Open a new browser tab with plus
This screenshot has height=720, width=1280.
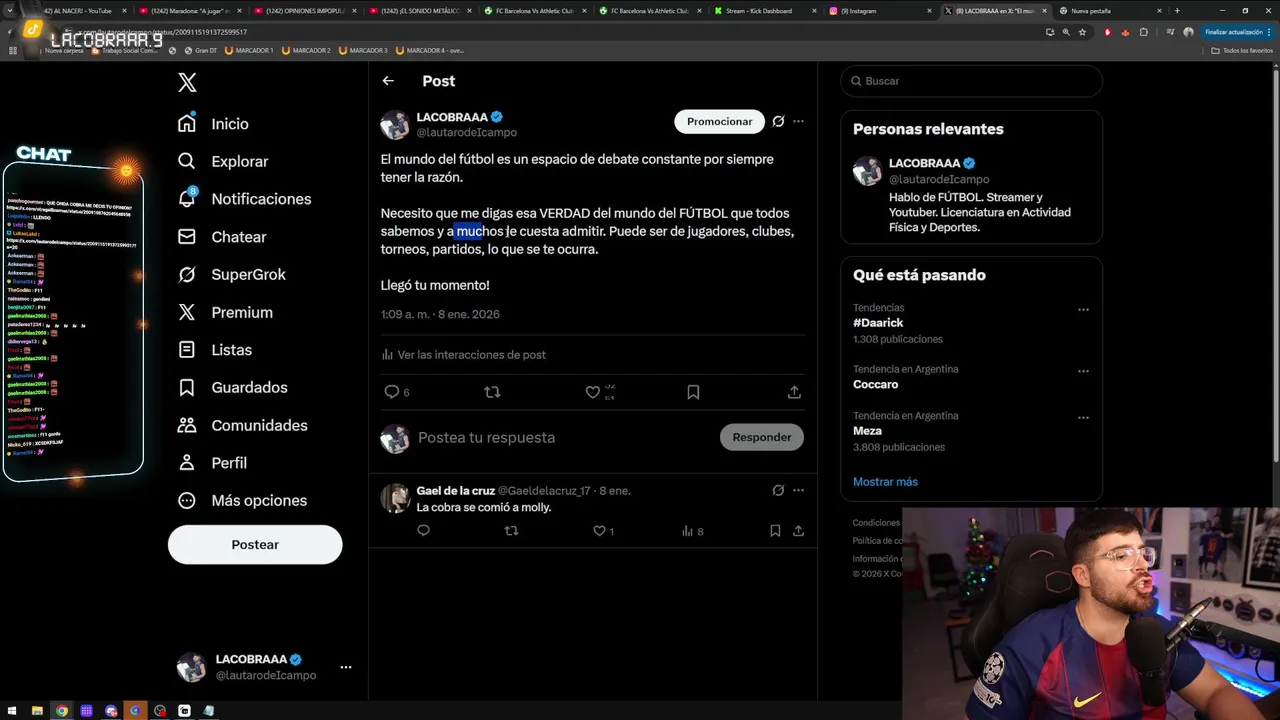coord(1177,11)
